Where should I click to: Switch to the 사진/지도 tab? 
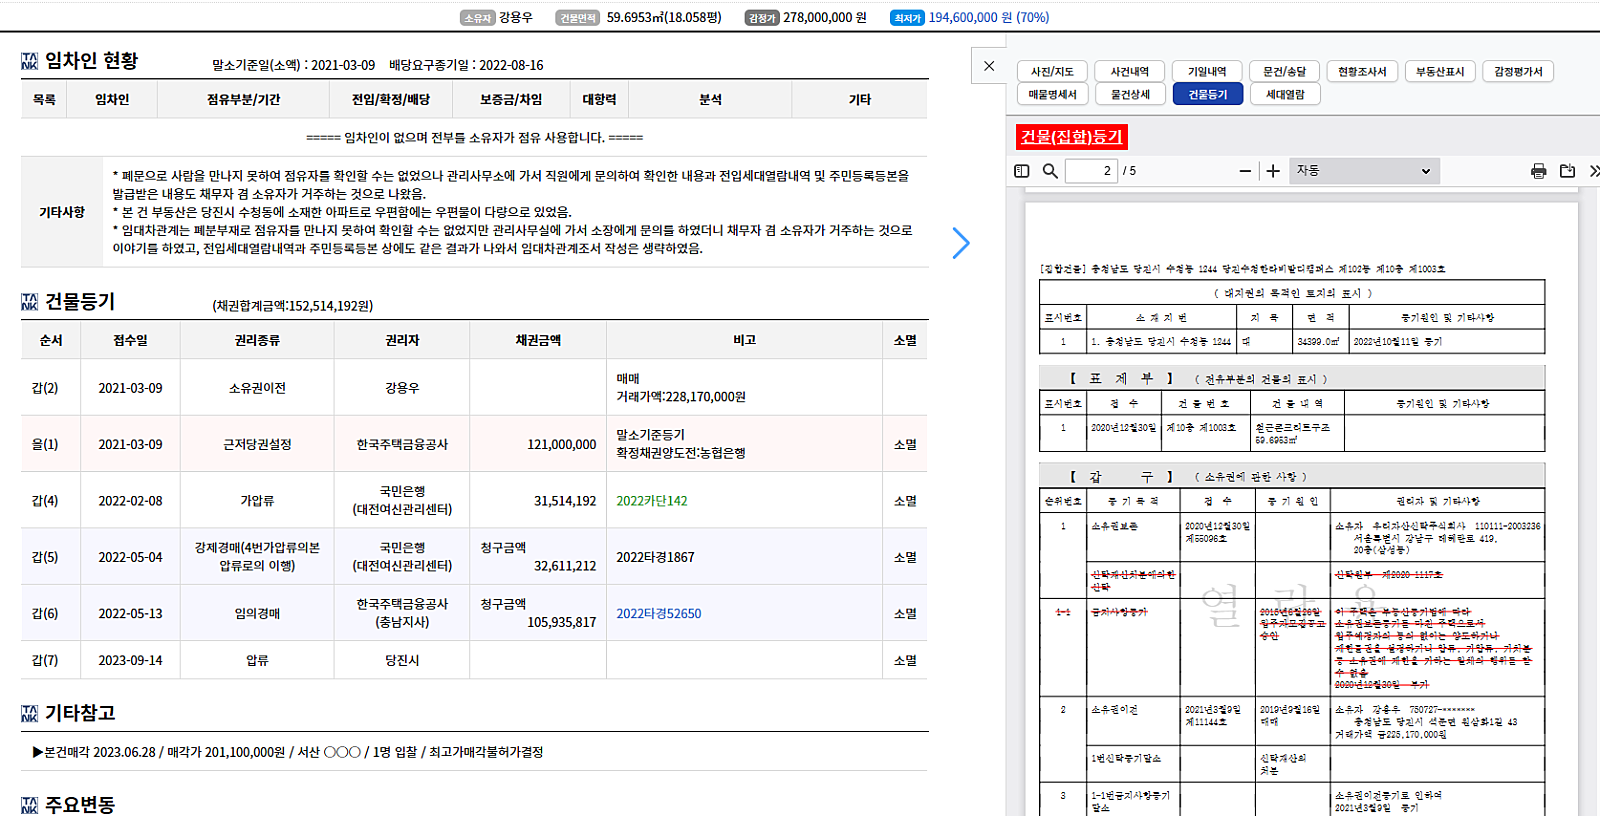coord(1052,72)
